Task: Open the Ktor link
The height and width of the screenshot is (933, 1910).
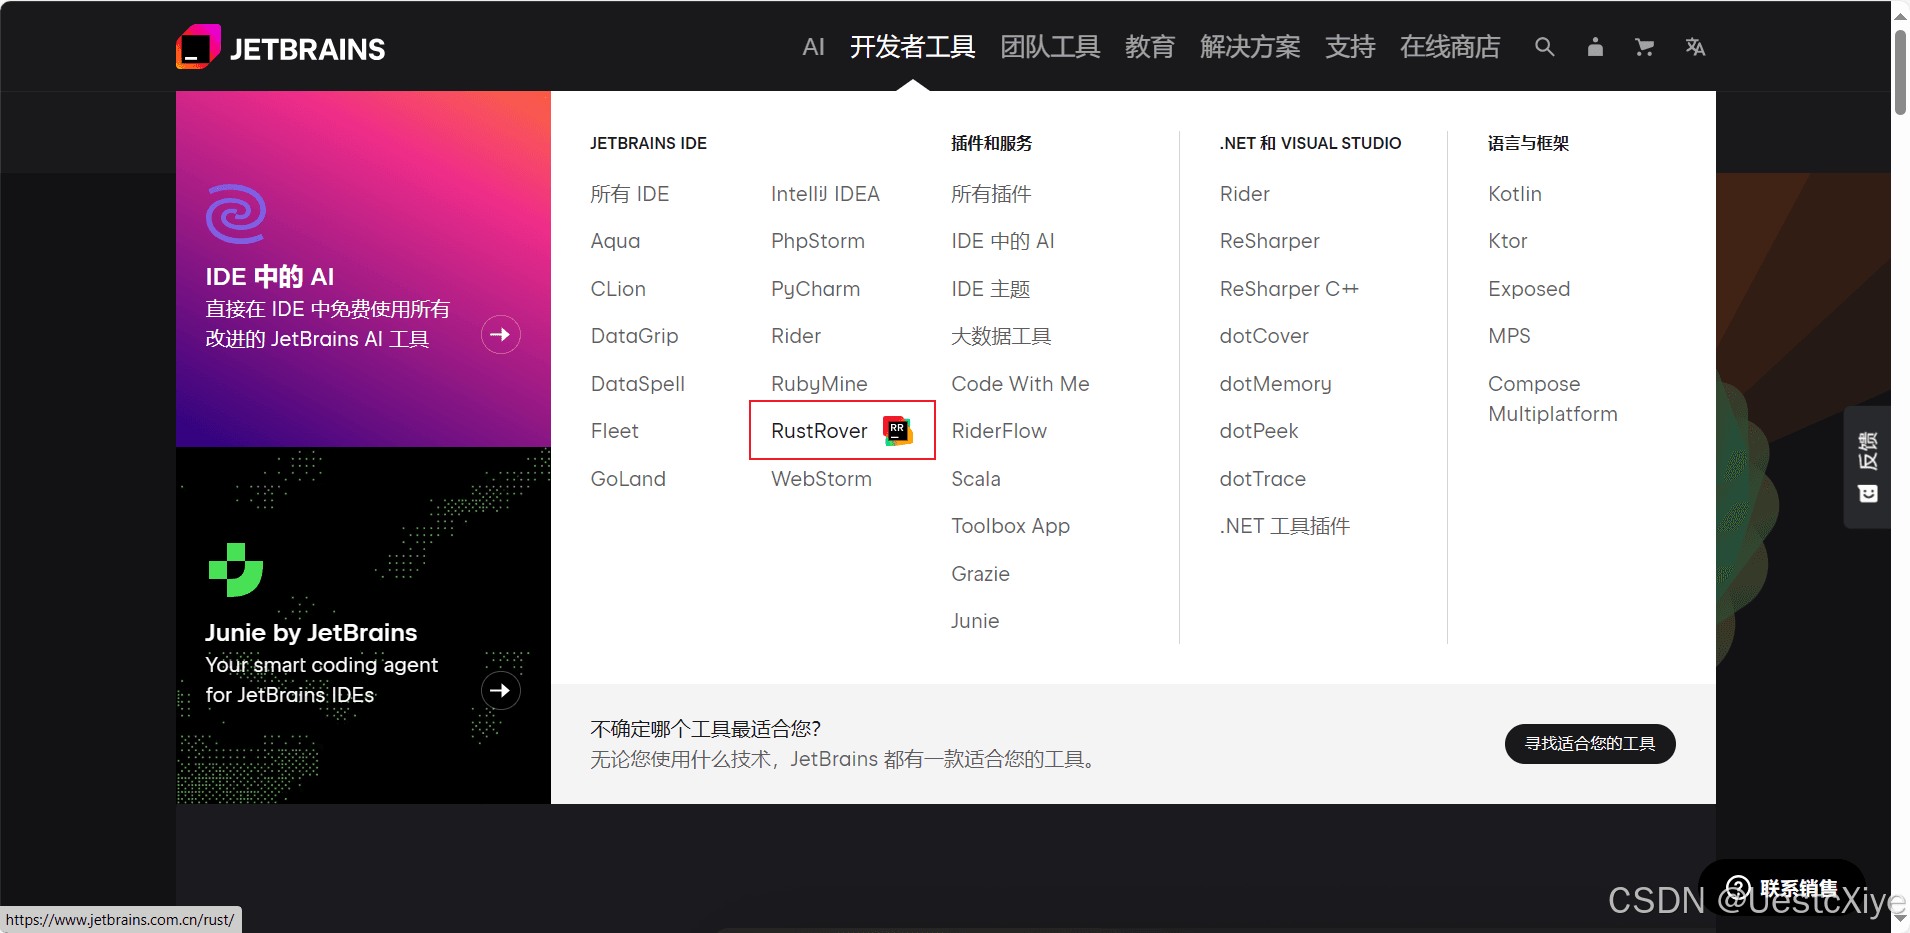Action: [x=1508, y=241]
